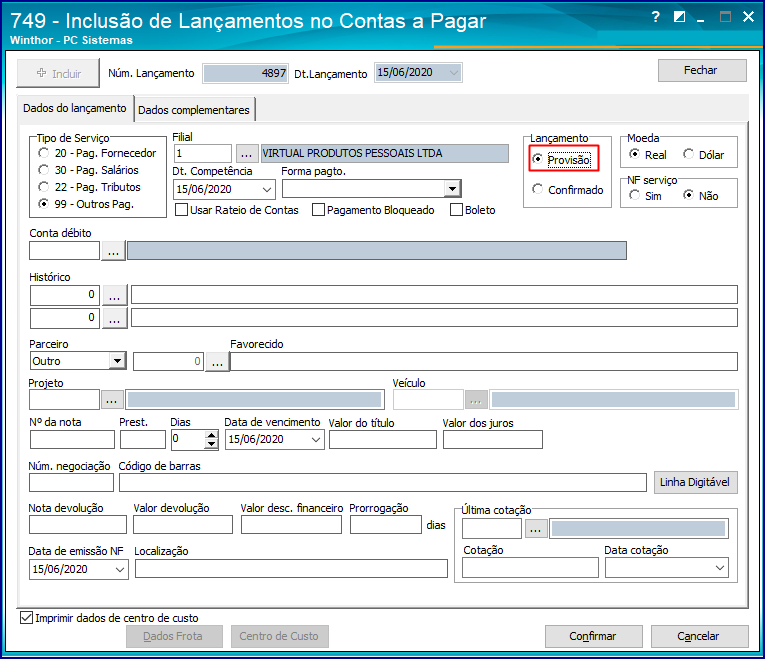Open Projeto lookup ellipsis button
The width and height of the screenshot is (765, 659).
pos(112,399)
